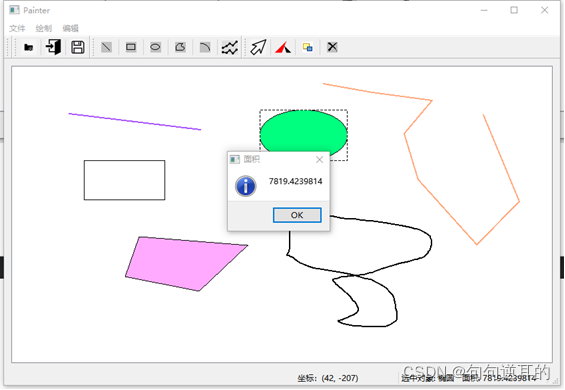Click the 坐标: (42, -207) status text
This screenshot has height=390, width=565.
328,378
